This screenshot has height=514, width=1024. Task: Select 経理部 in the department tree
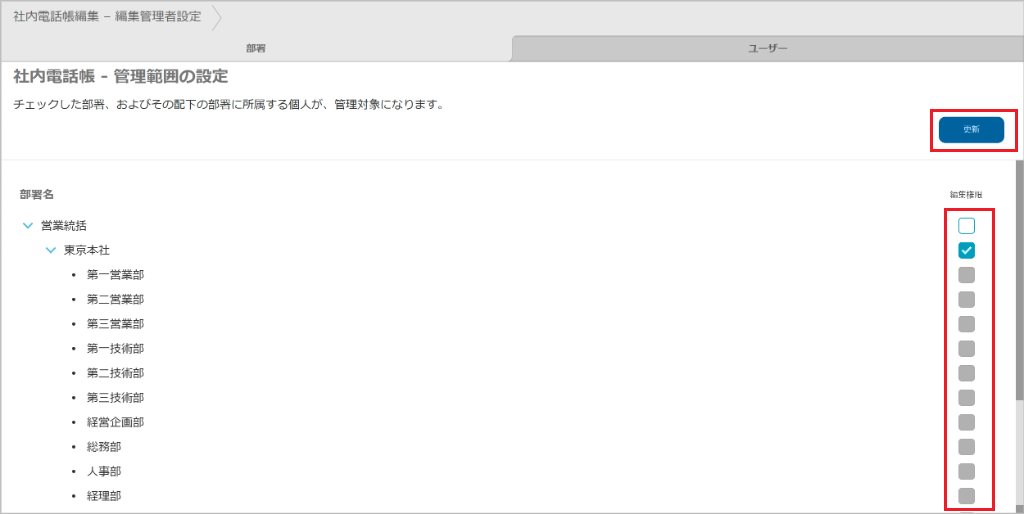tap(104, 496)
